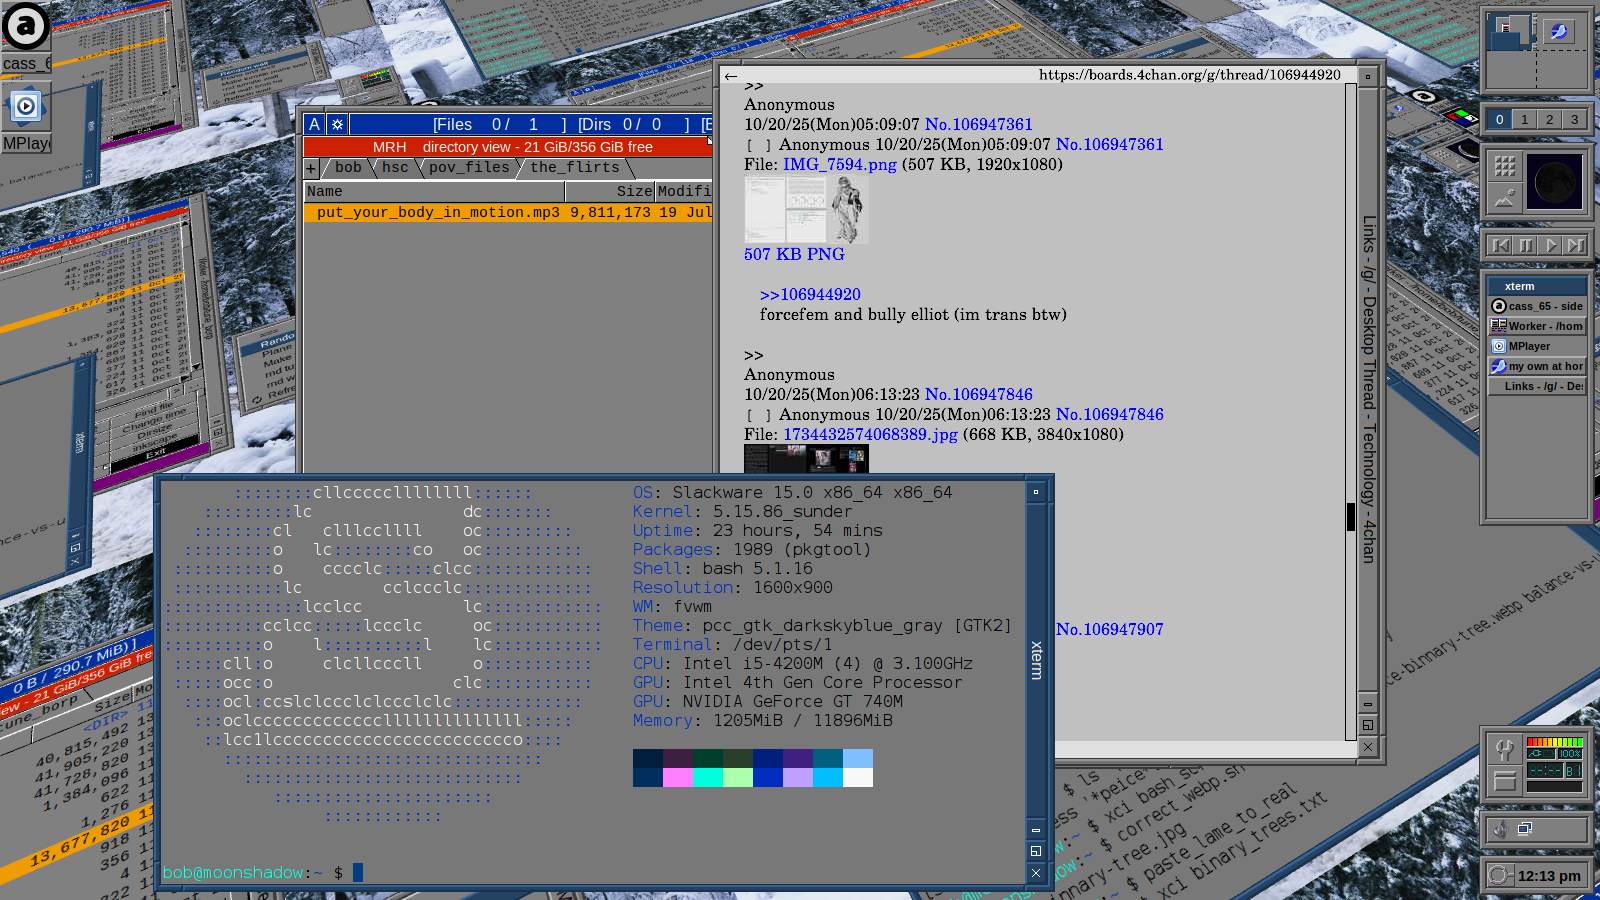This screenshot has width=1600, height=900.
Task: Open the network monitors tray icon
Action: click(1525, 829)
